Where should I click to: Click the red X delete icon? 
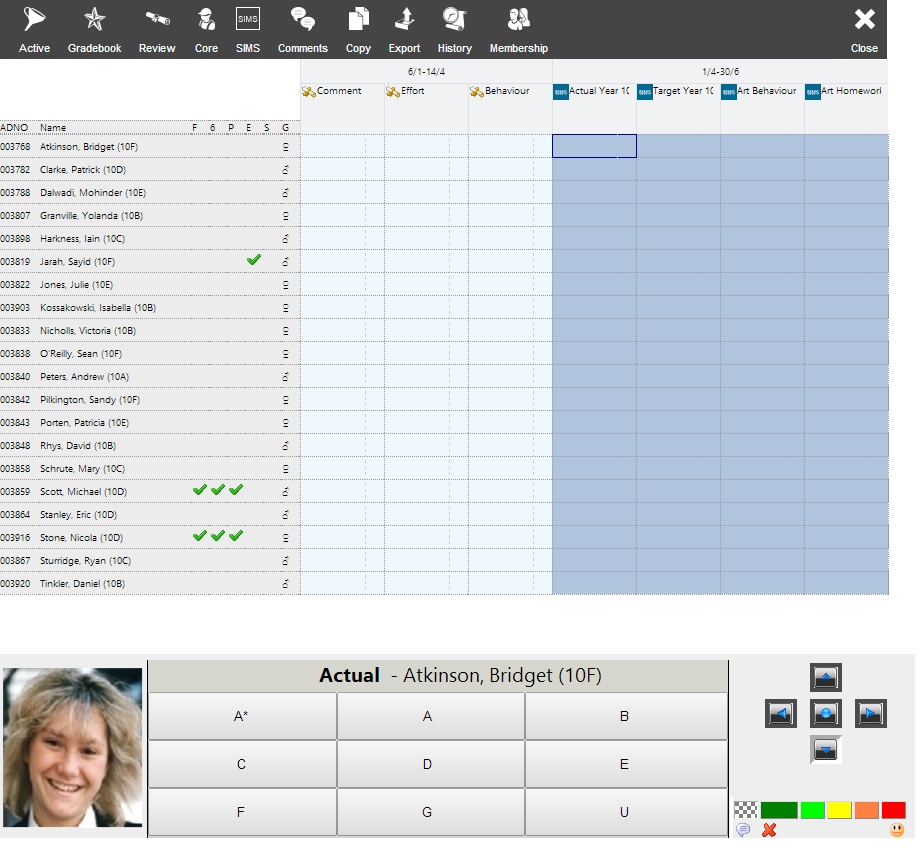point(769,830)
